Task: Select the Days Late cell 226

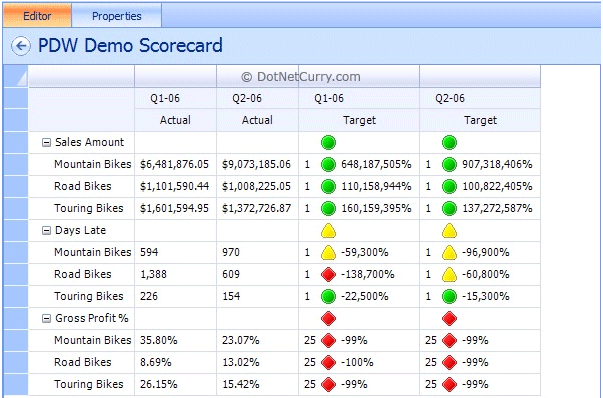Action: [175, 296]
